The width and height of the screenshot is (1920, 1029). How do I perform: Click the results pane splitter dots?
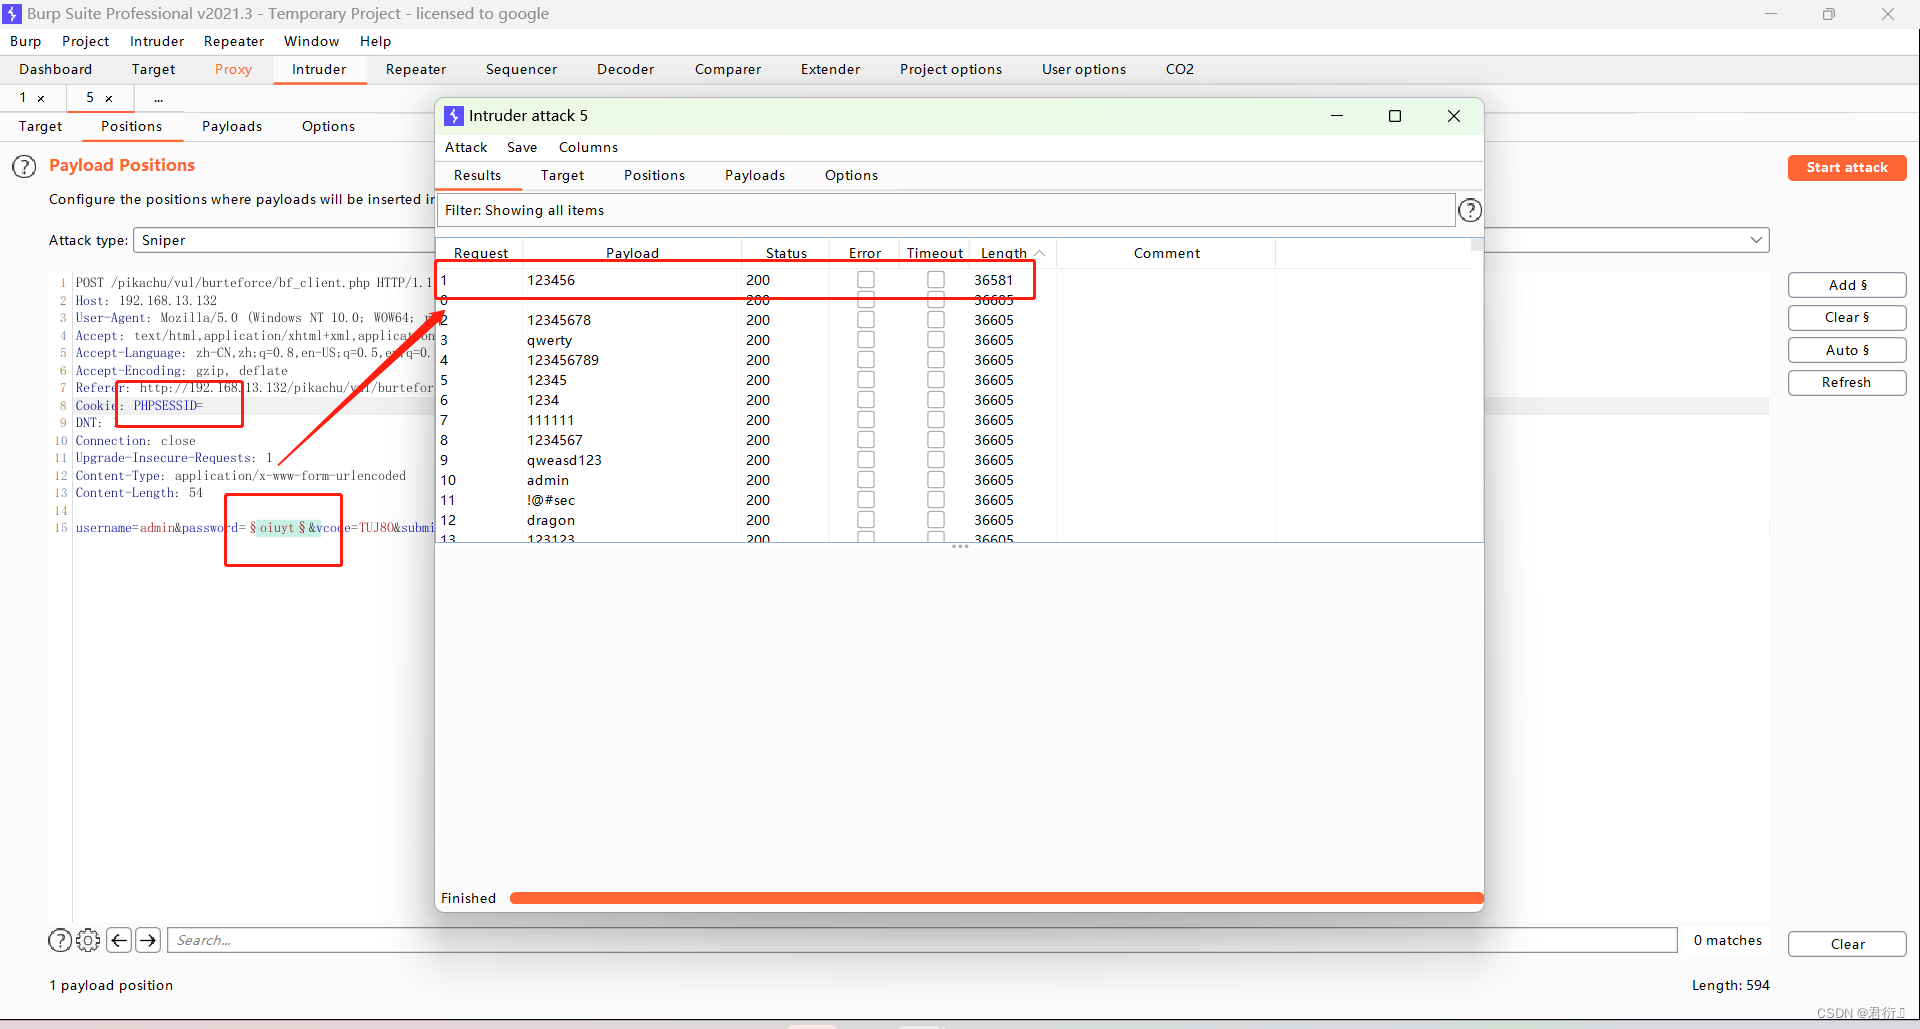click(960, 547)
